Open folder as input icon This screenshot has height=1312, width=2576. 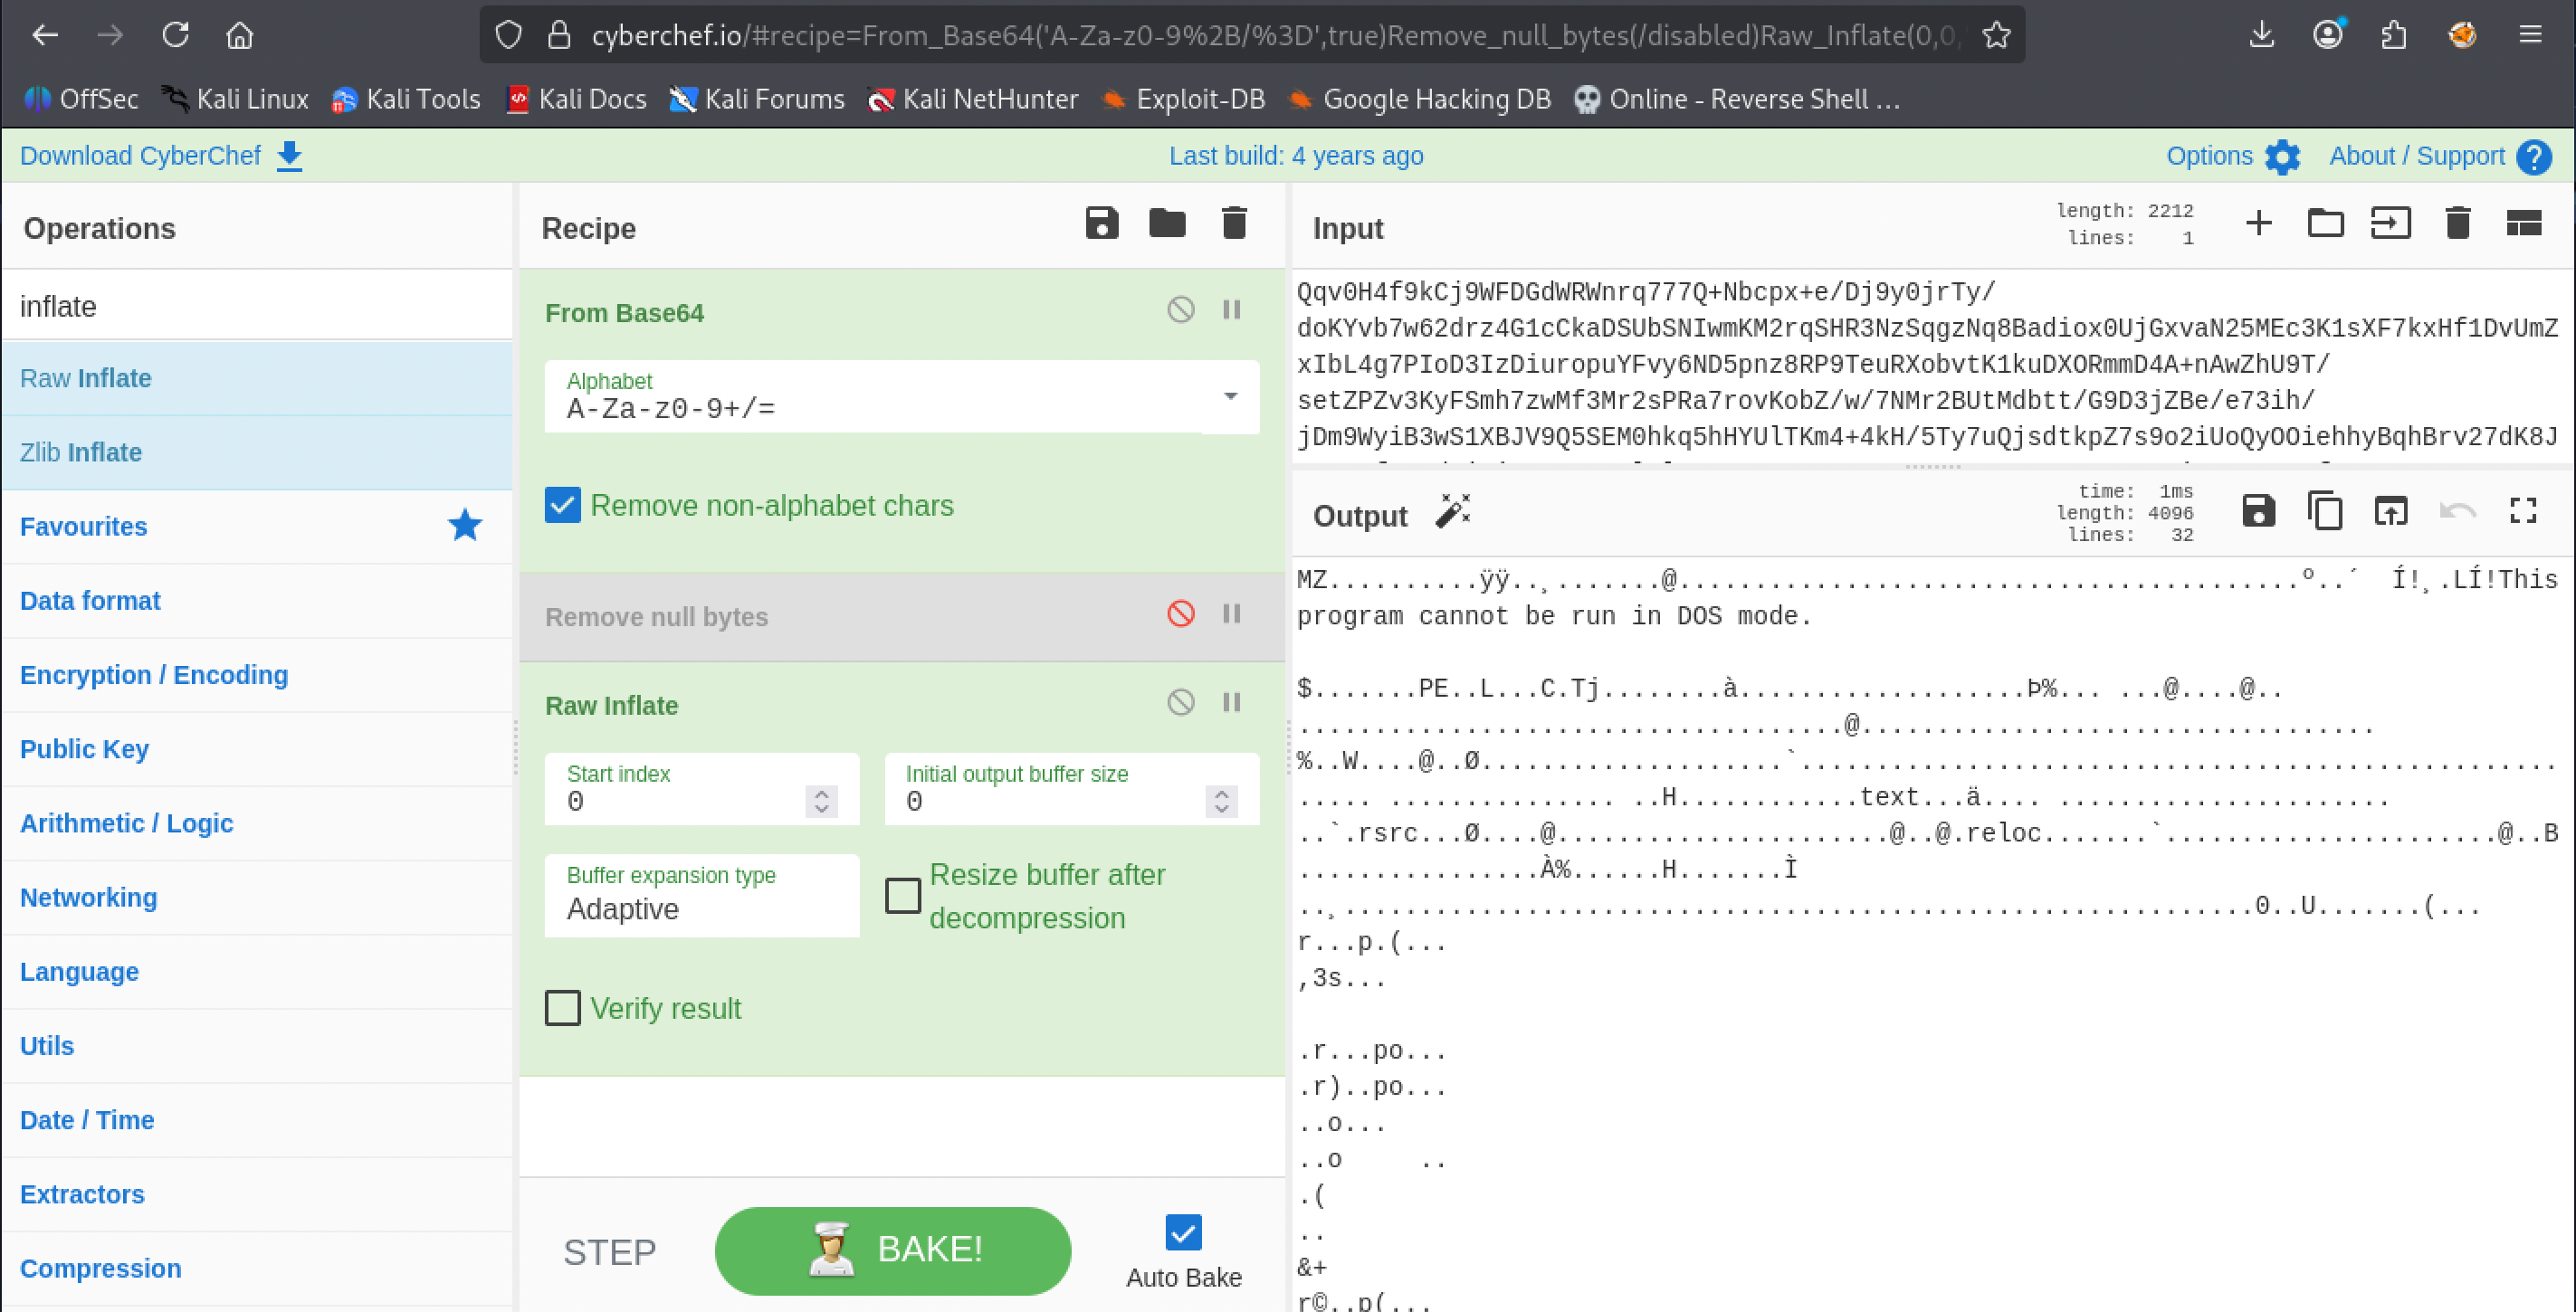(2325, 223)
